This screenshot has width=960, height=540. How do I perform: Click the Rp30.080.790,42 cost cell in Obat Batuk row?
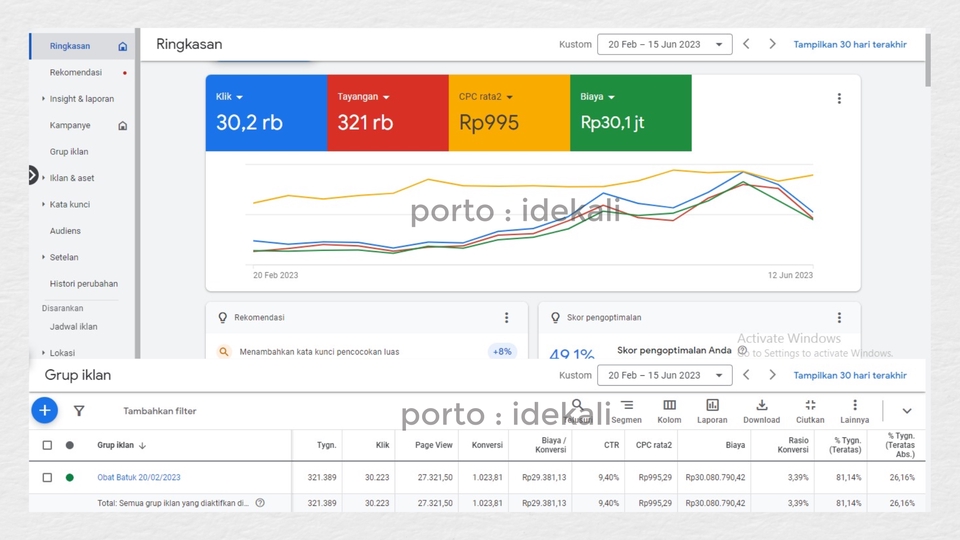(715, 477)
